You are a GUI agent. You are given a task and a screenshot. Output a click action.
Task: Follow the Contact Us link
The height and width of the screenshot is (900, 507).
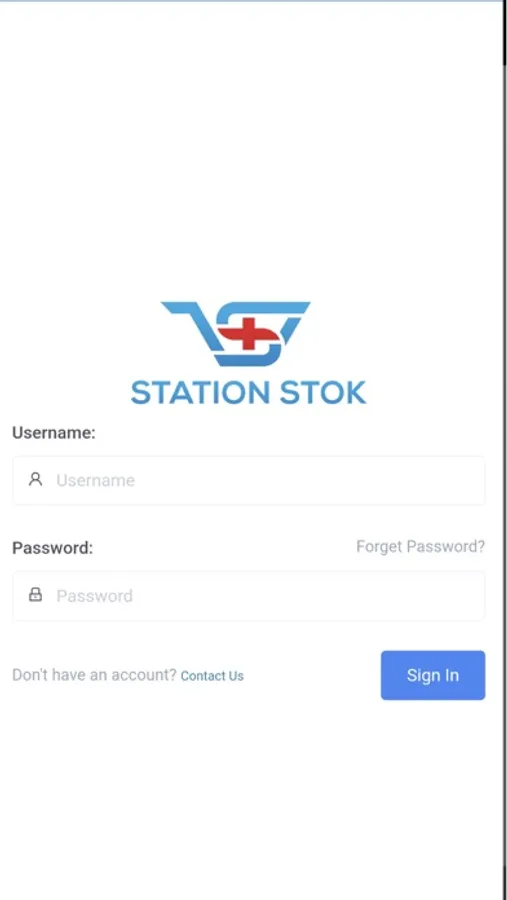tap(212, 676)
